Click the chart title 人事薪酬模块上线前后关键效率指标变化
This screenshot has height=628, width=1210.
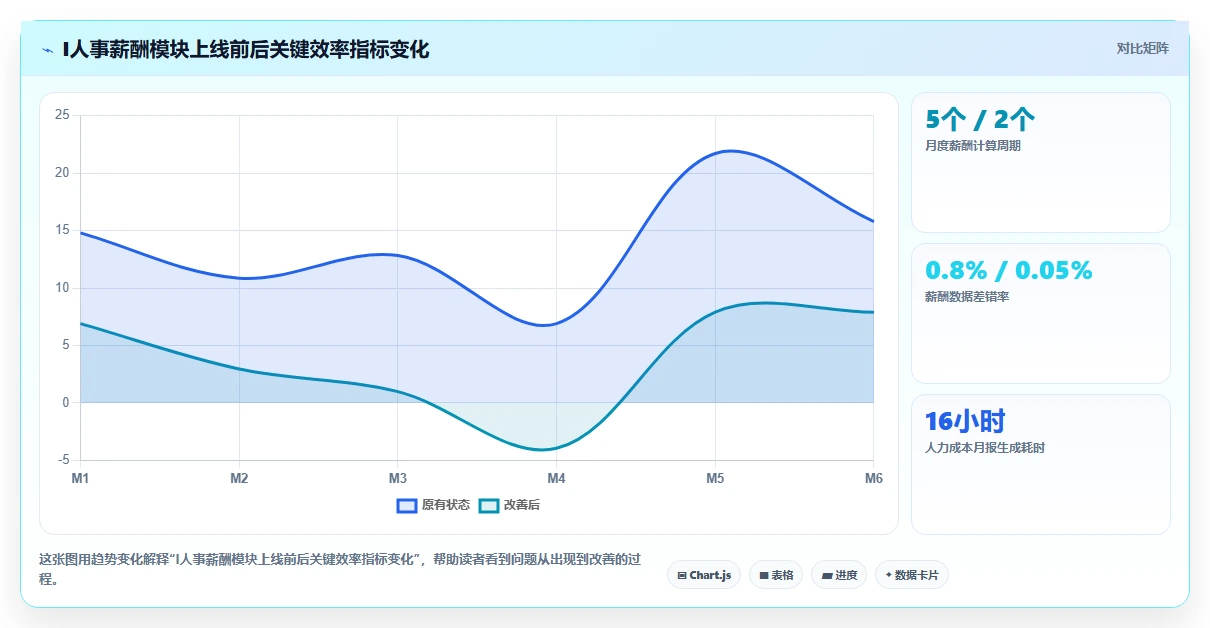pos(246,49)
